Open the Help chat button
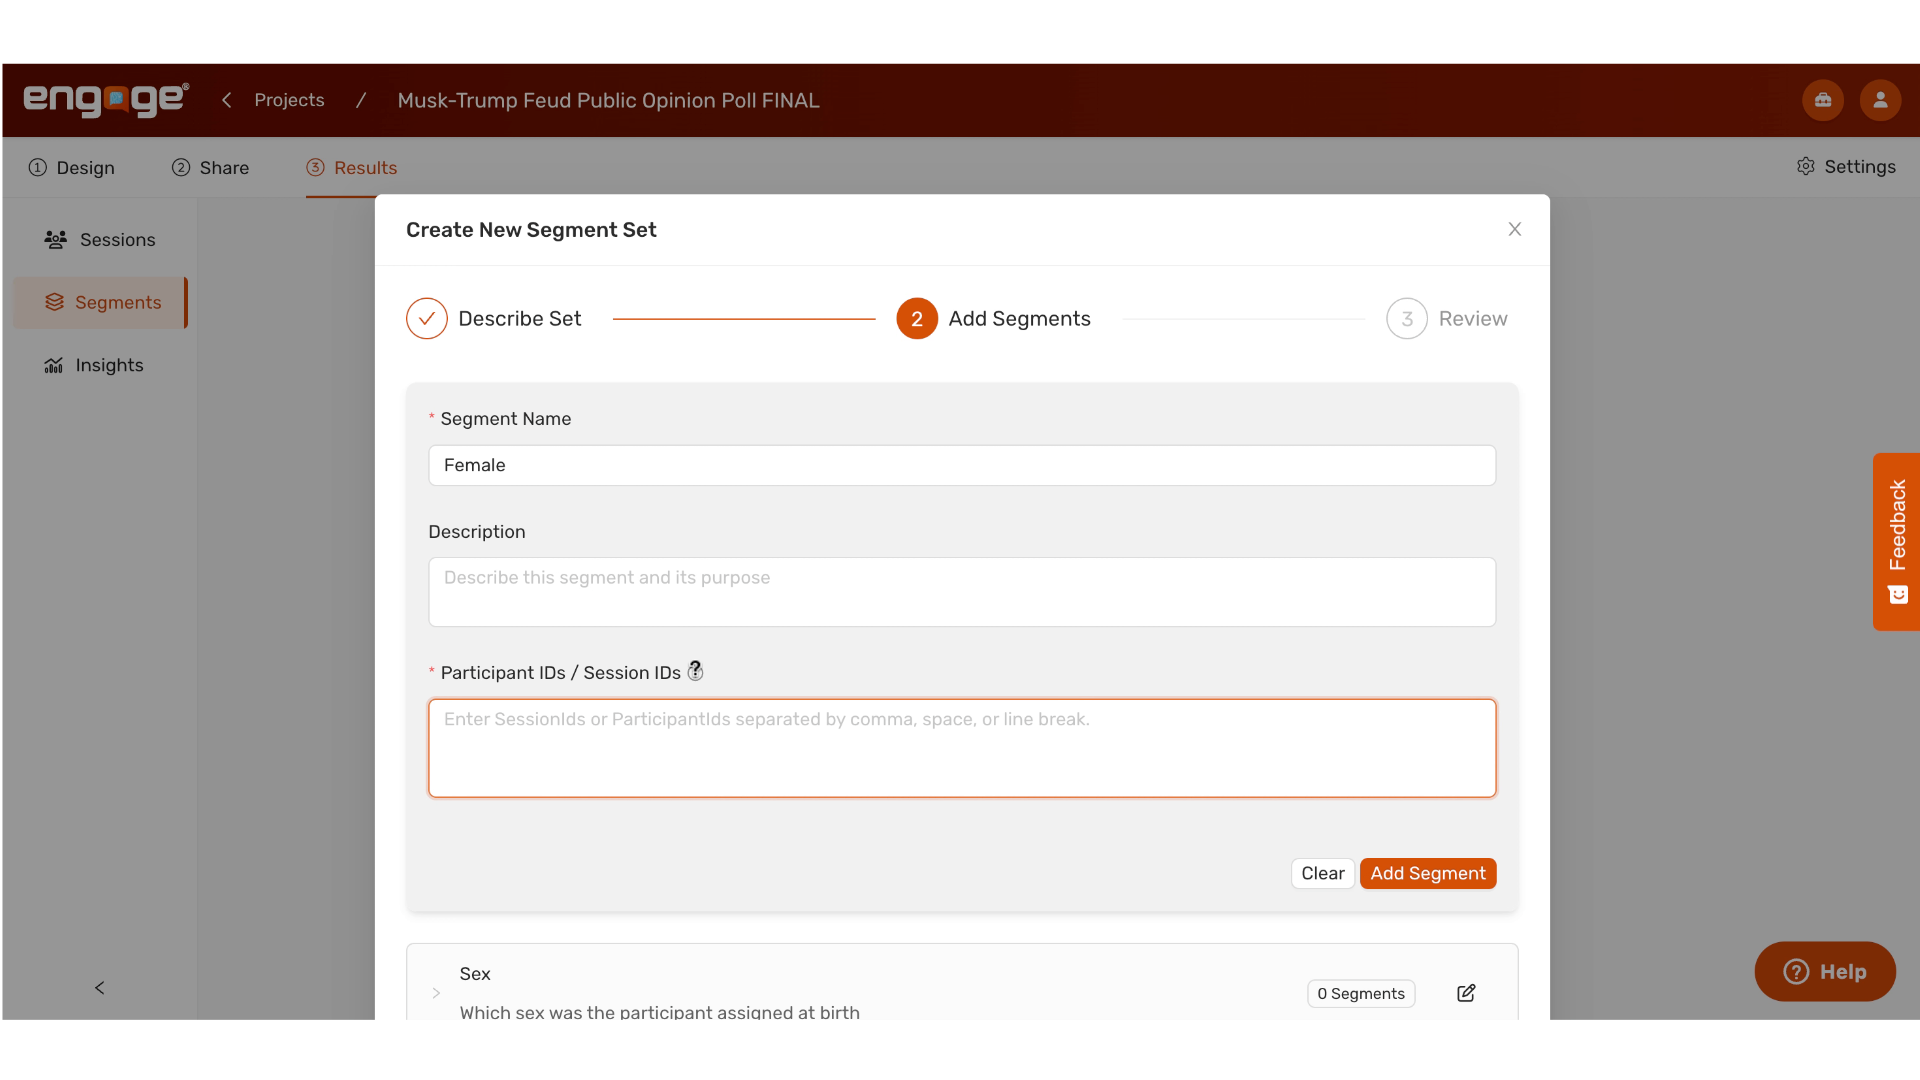This screenshot has height=1080, width=1920. (1825, 971)
